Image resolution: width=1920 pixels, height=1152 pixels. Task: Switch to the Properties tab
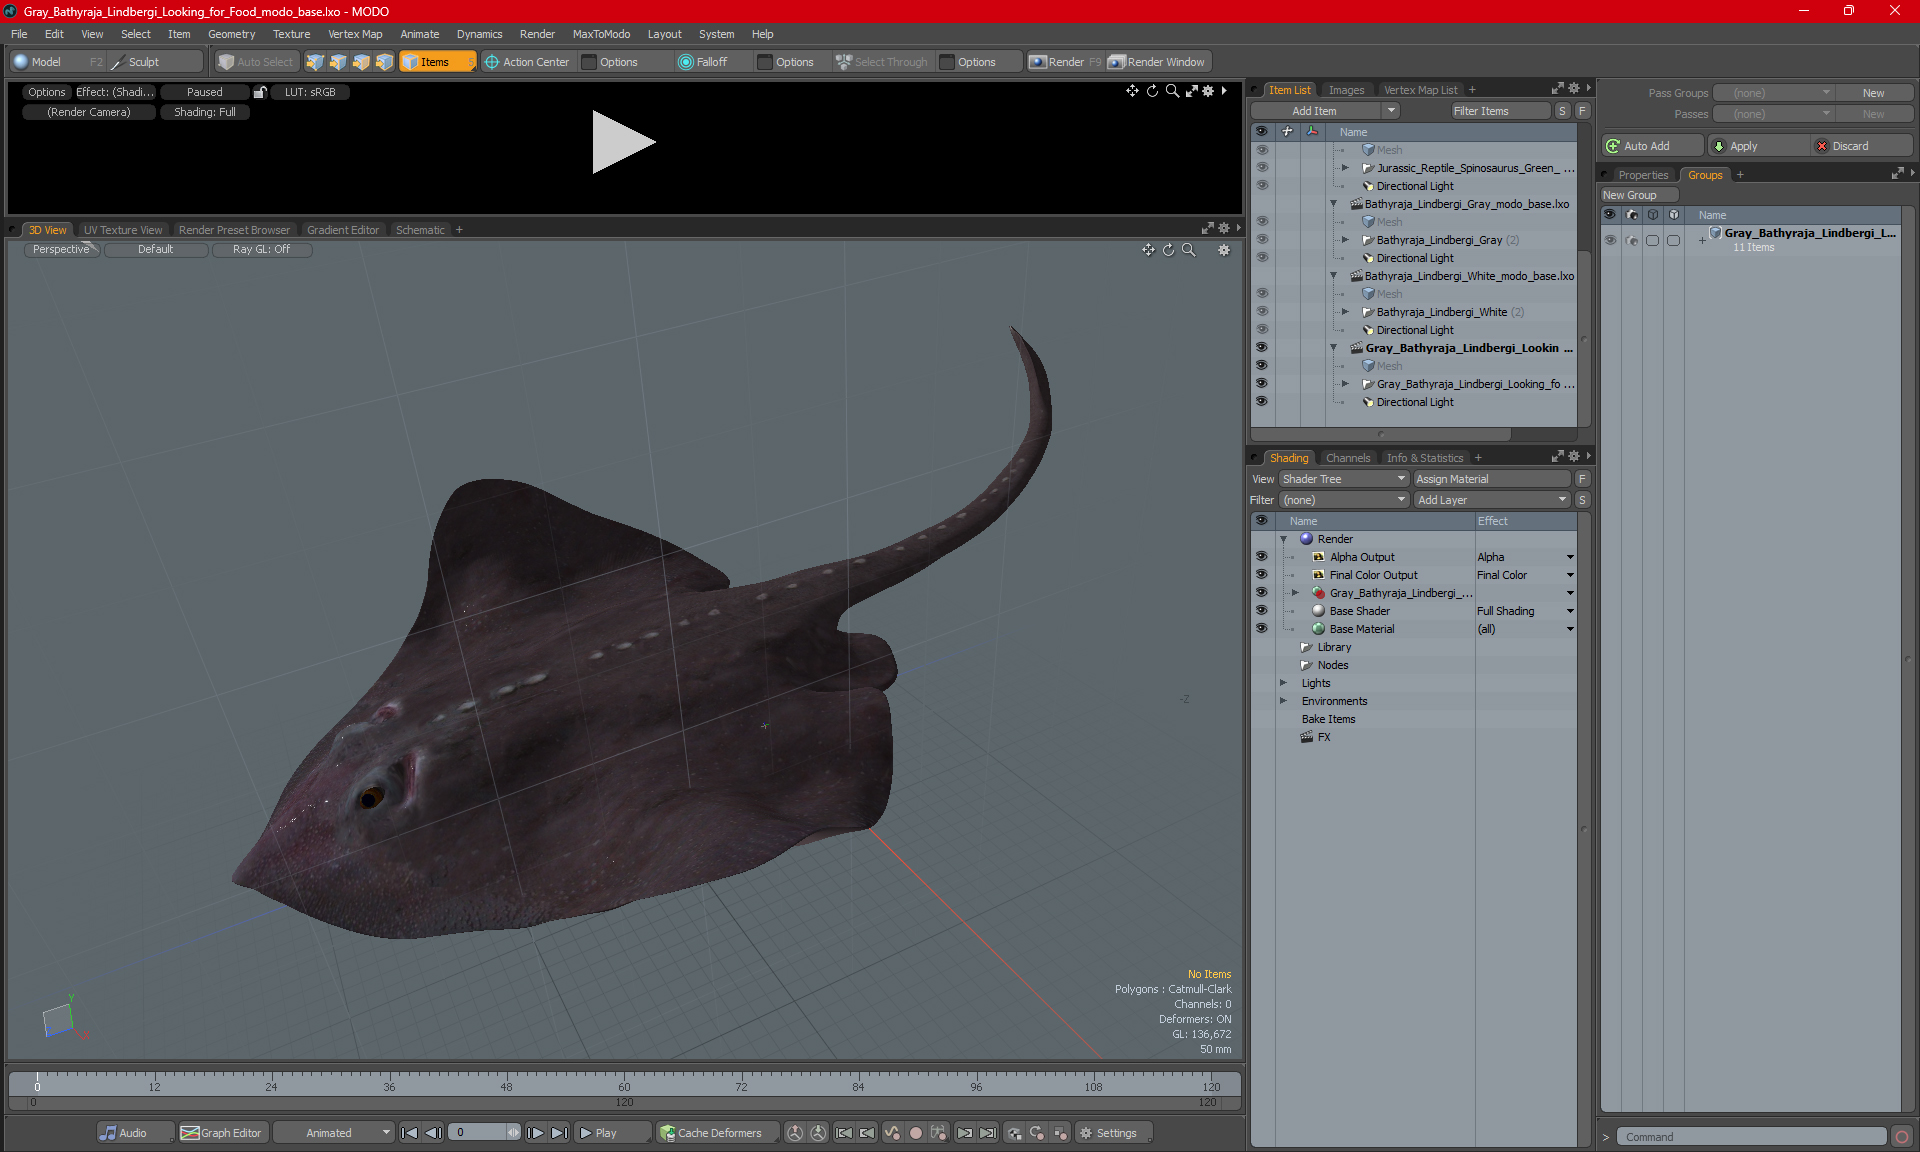click(x=1642, y=175)
